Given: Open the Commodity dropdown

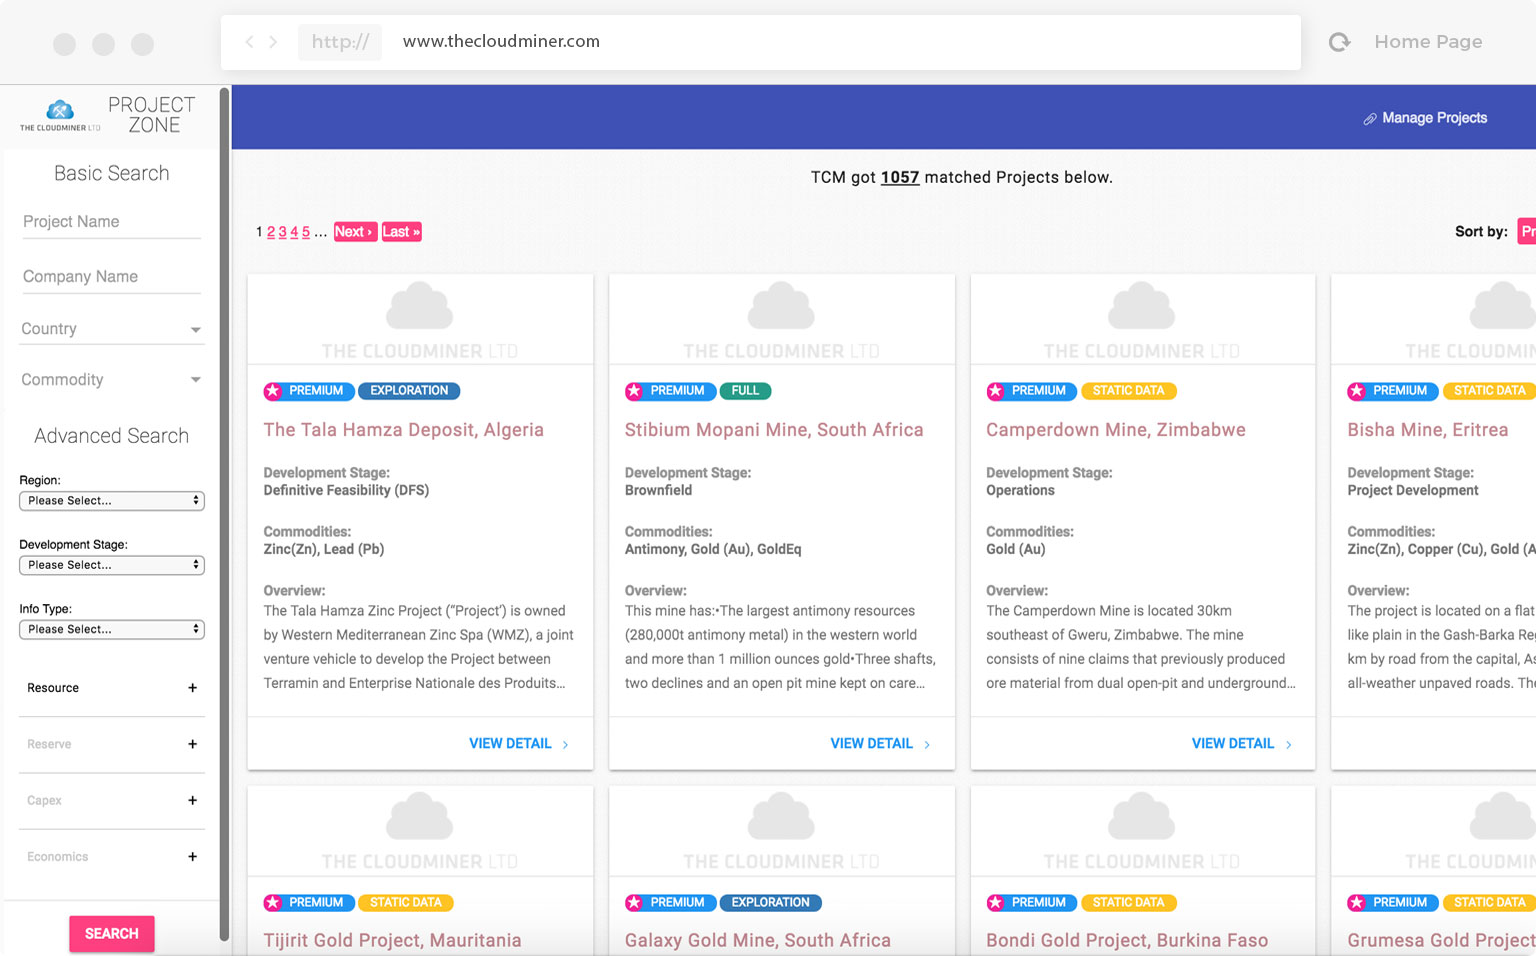Looking at the screenshot, I should [112, 380].
